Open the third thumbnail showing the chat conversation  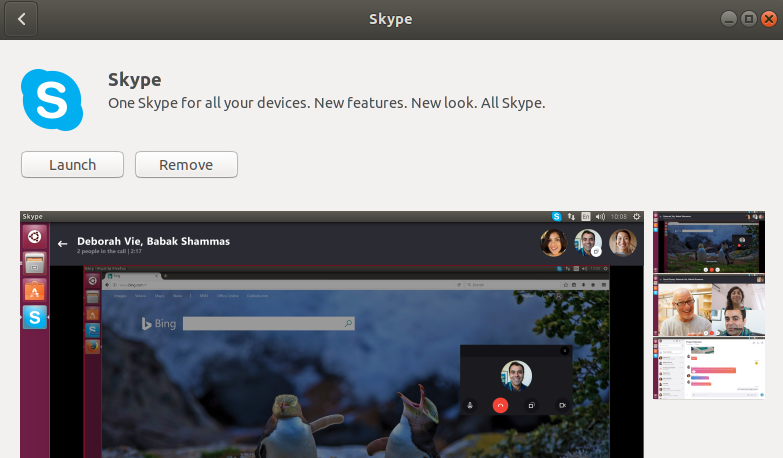(709, 369)
